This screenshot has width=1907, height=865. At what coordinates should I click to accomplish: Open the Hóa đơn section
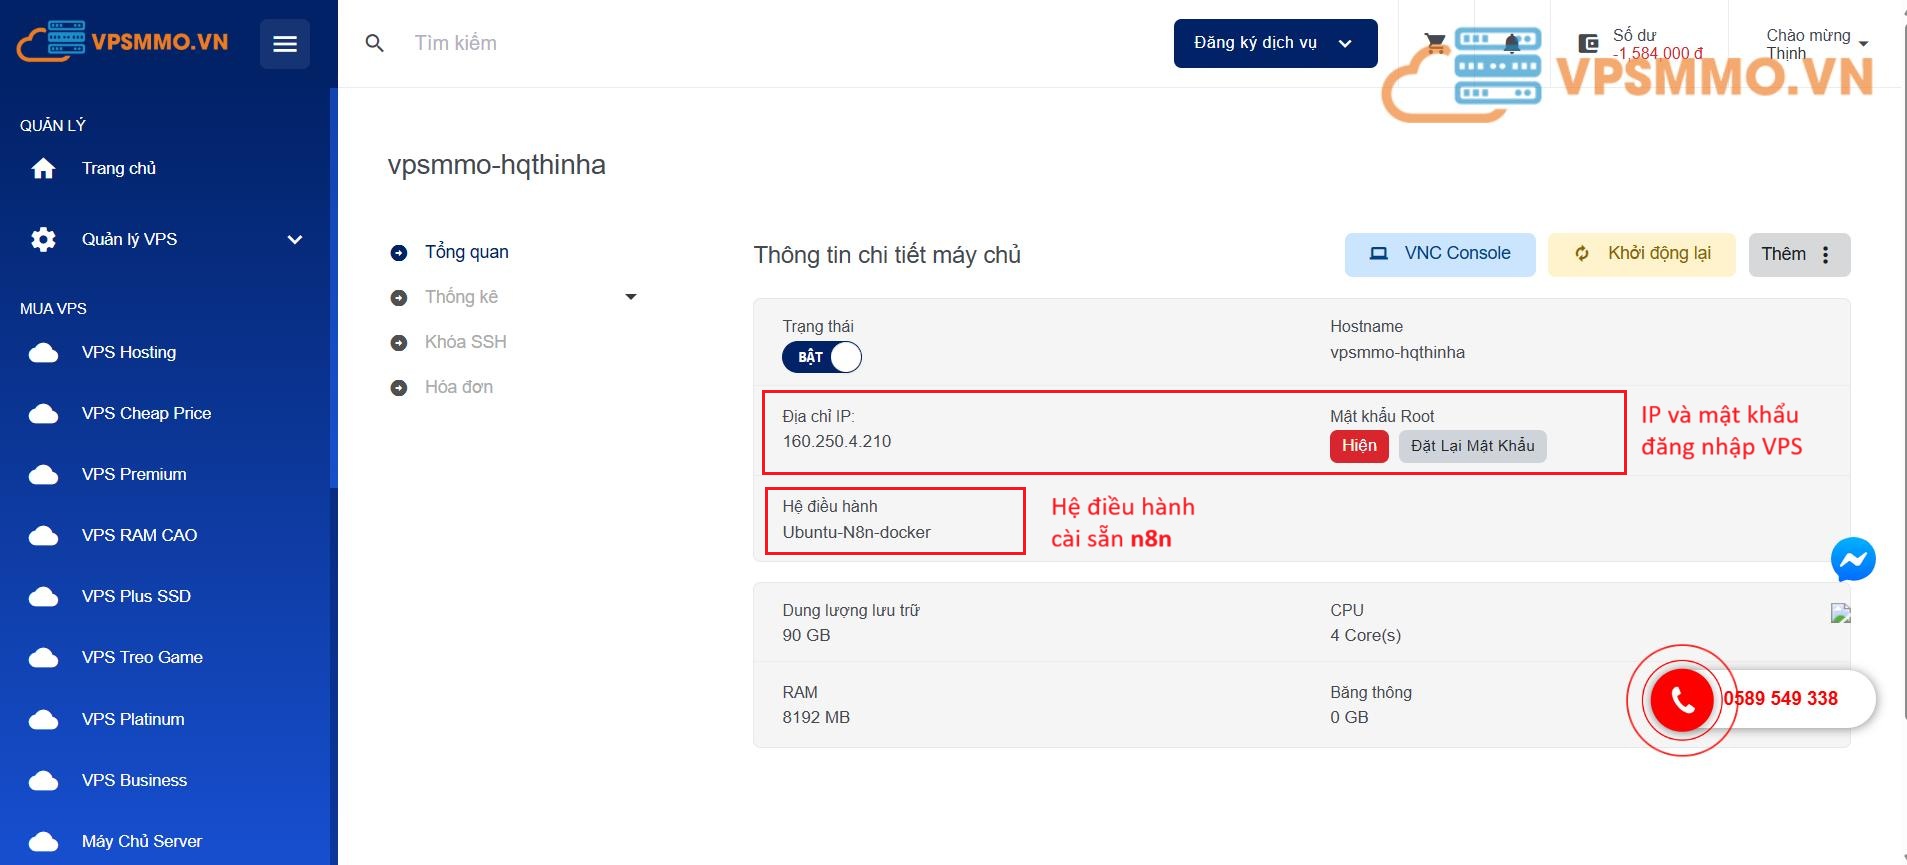pos(458,387)
